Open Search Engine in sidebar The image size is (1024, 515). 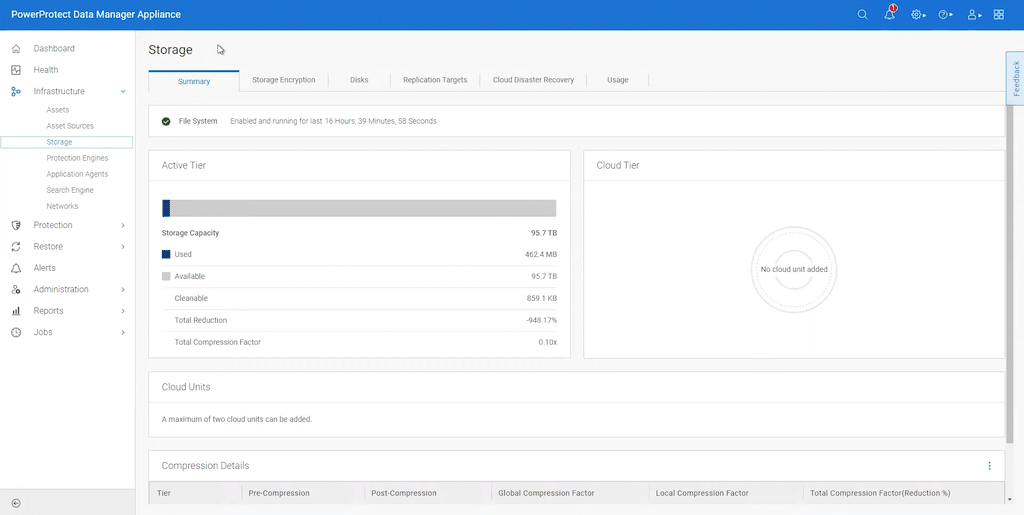pos(70,190)
